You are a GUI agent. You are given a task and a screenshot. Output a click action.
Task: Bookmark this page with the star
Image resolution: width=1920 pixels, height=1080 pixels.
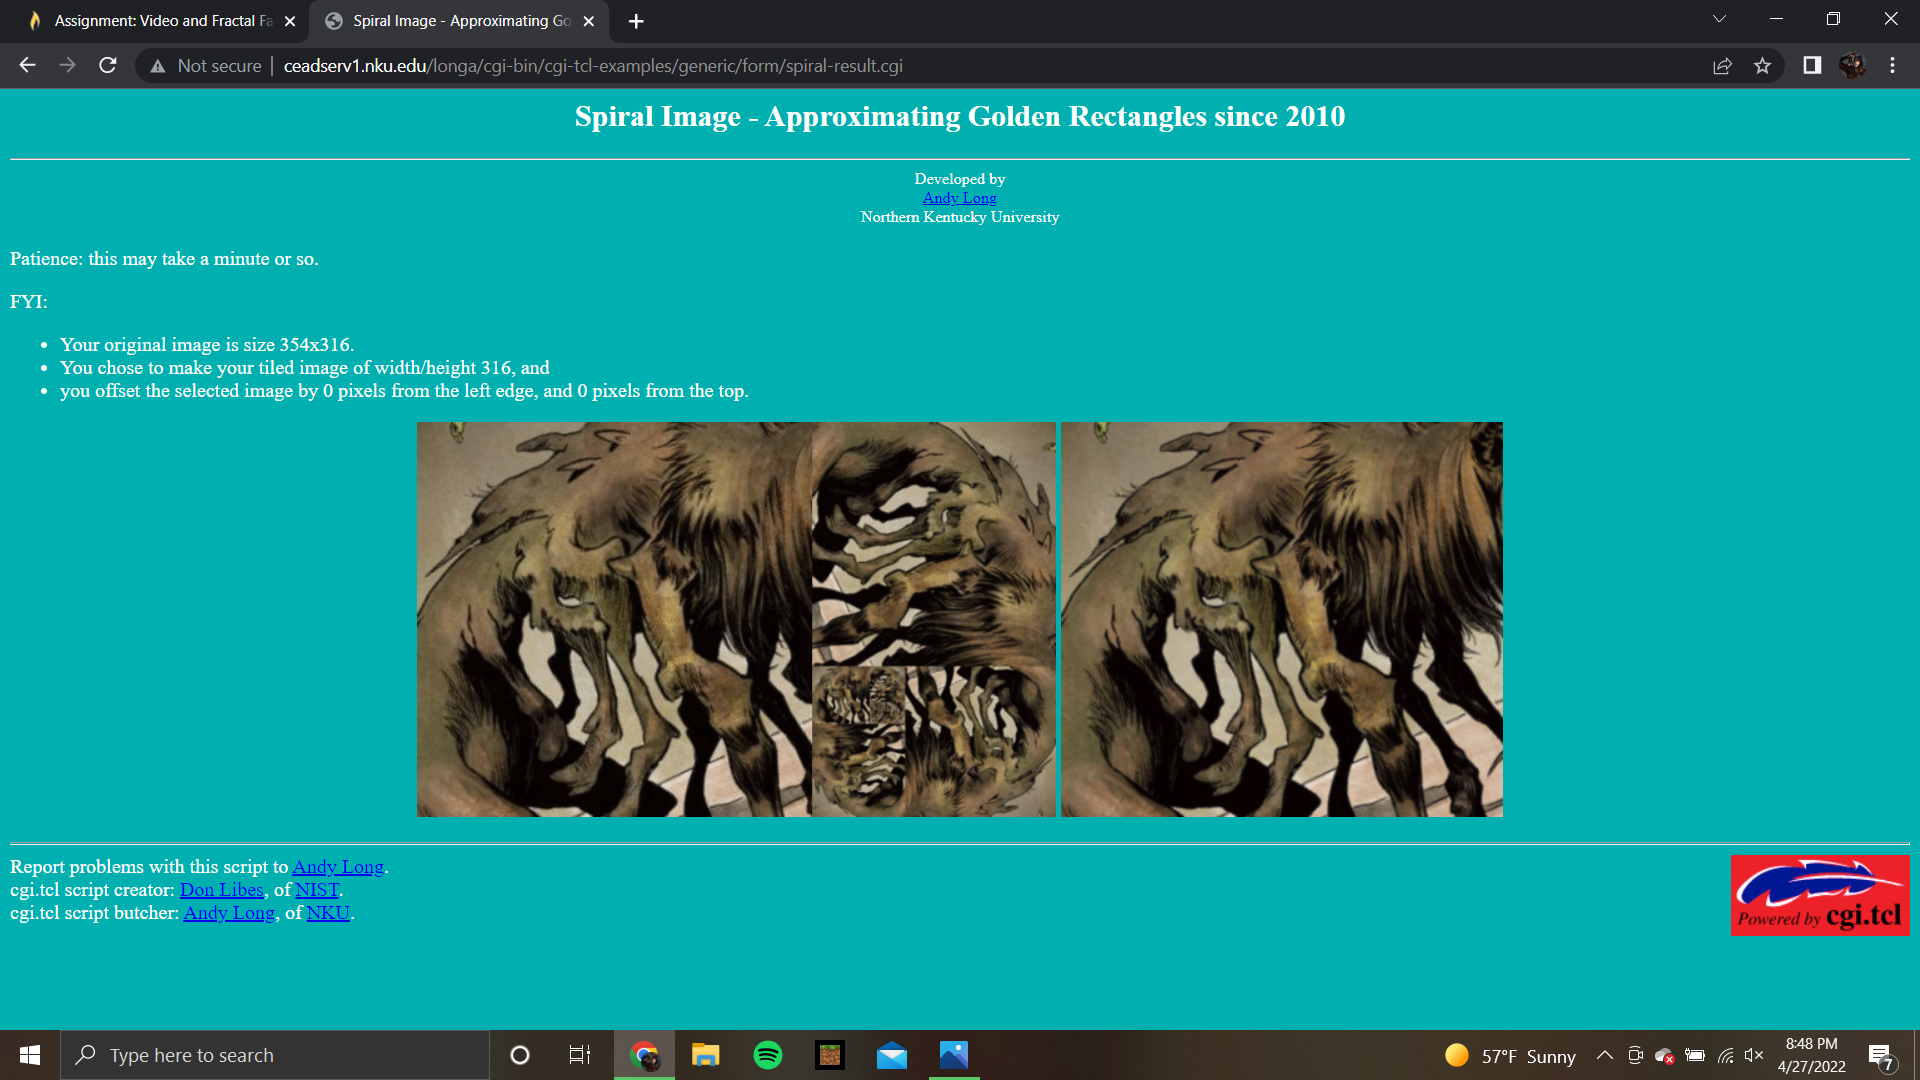tap(1762, 66)
